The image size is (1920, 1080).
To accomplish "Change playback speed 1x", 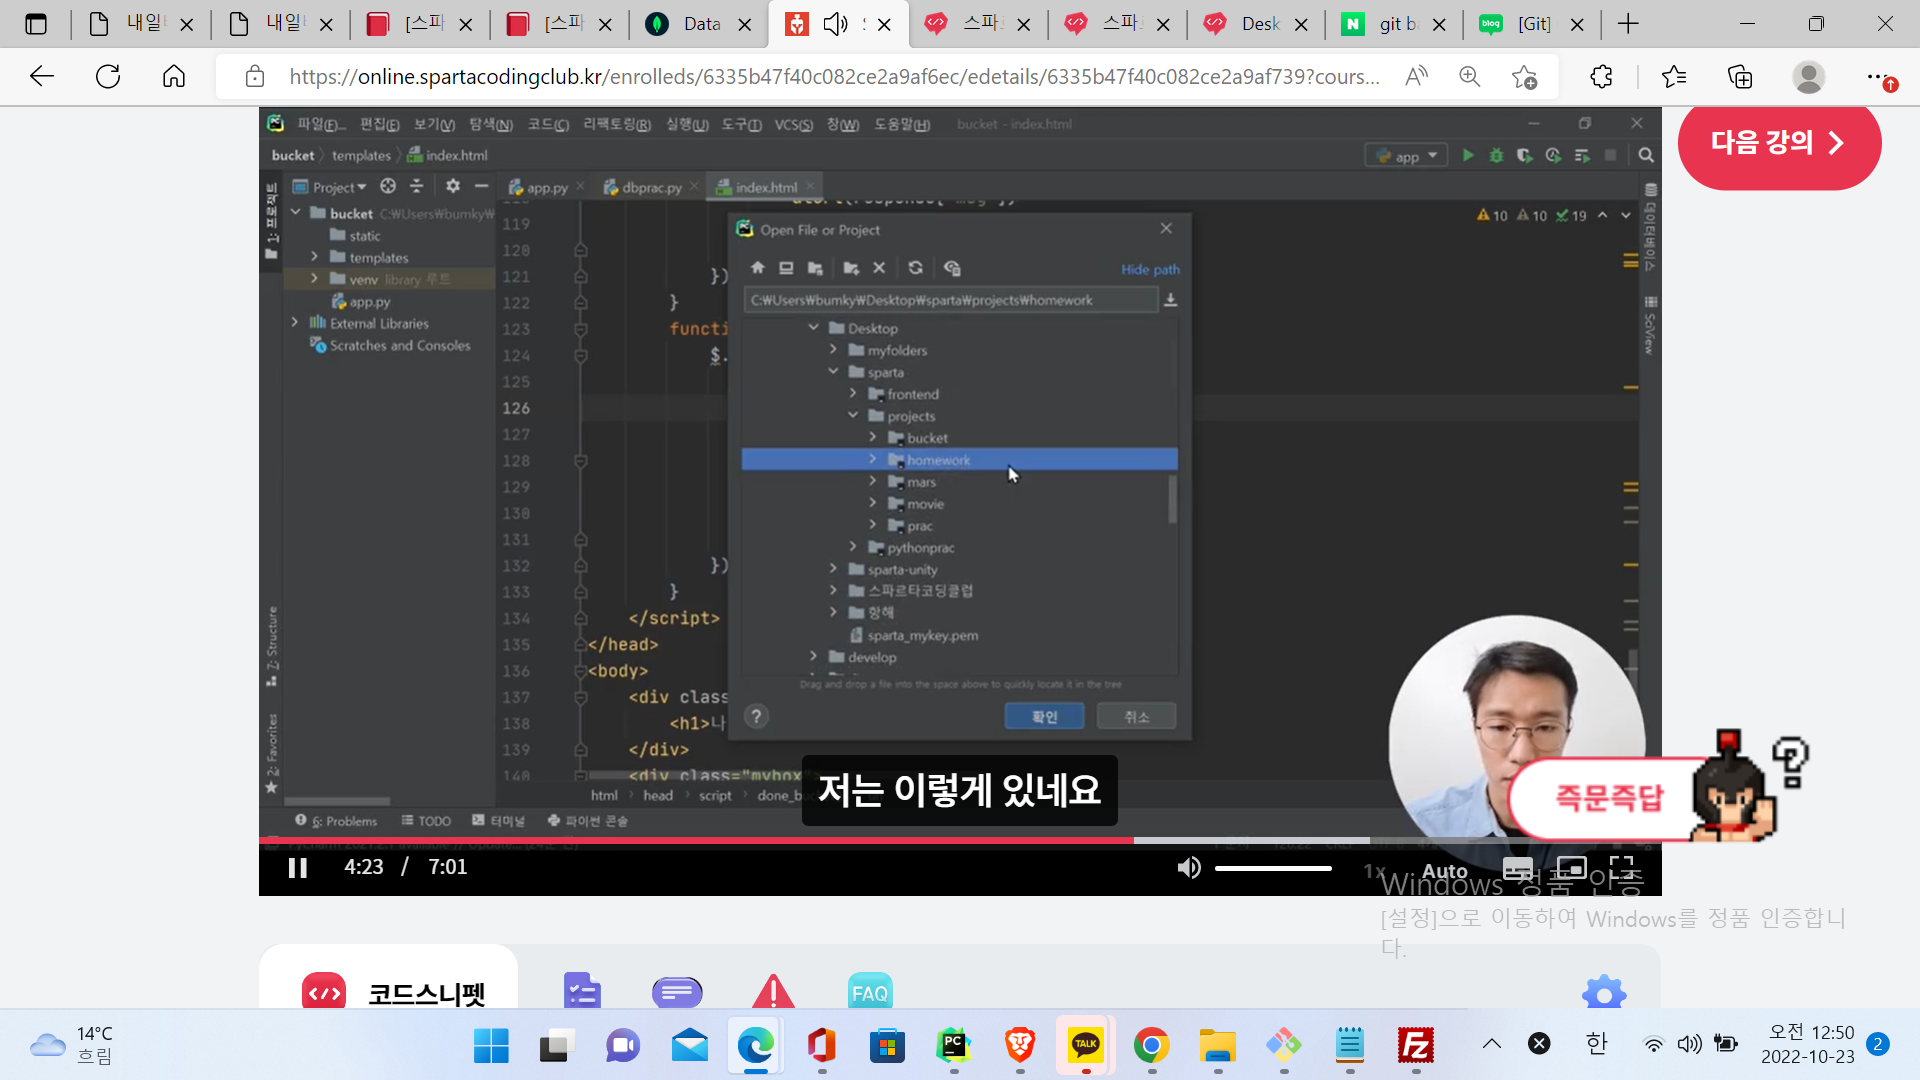I will tap(1374, 871).
